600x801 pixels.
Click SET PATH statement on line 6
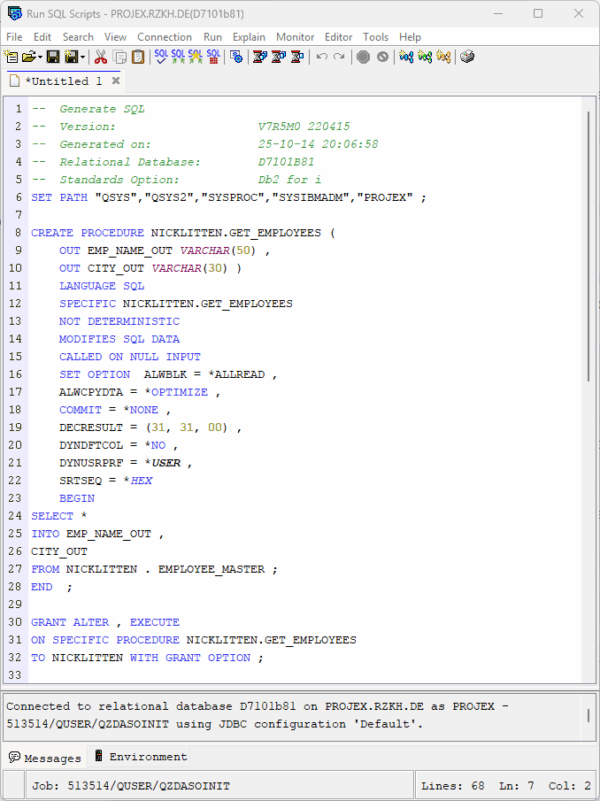[x=228, y=197]
